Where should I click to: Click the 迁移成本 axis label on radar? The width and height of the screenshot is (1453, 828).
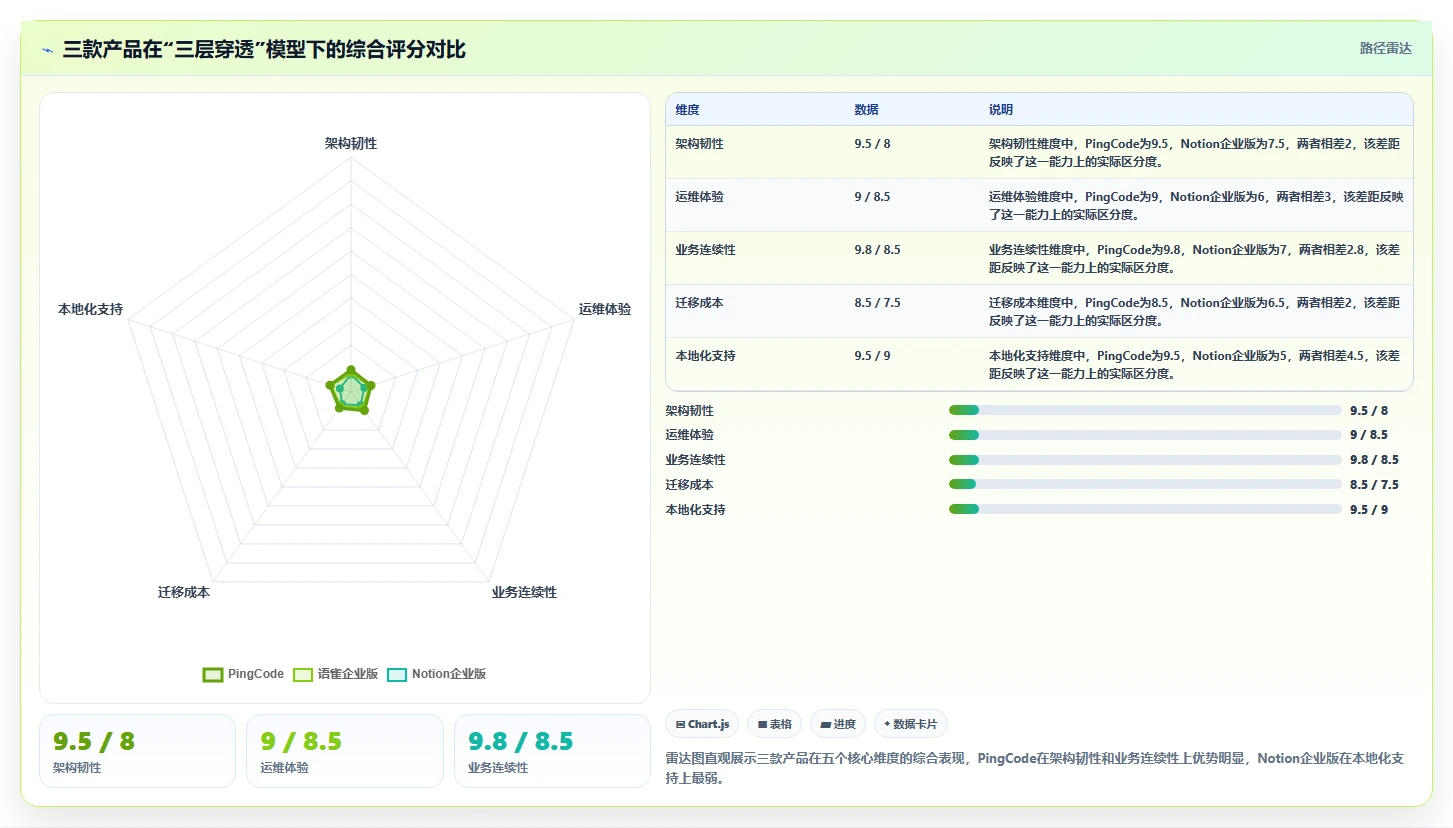(x=184, y=593)
